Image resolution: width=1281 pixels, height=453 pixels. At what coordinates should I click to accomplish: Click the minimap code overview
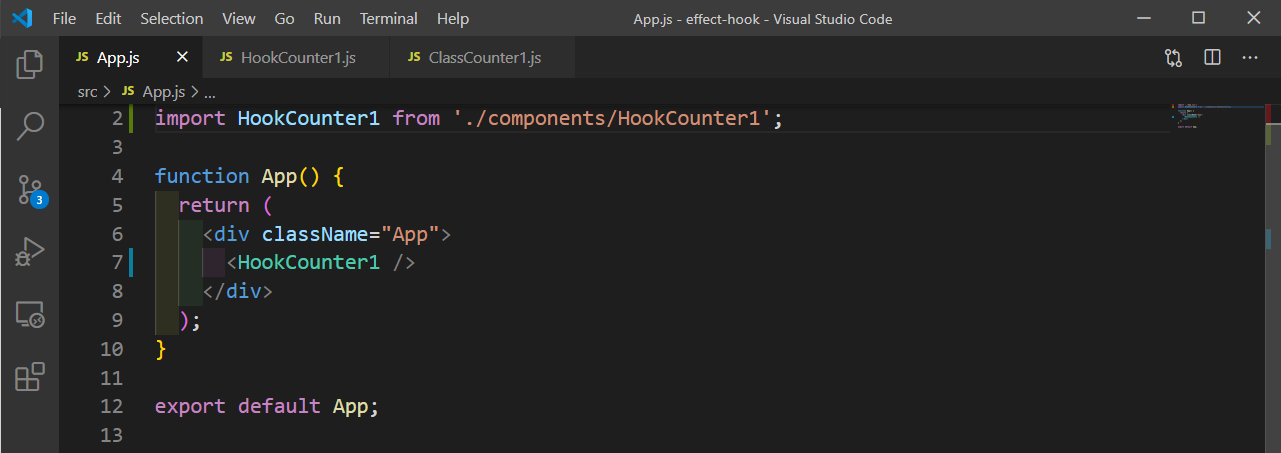click(1215, 116)
